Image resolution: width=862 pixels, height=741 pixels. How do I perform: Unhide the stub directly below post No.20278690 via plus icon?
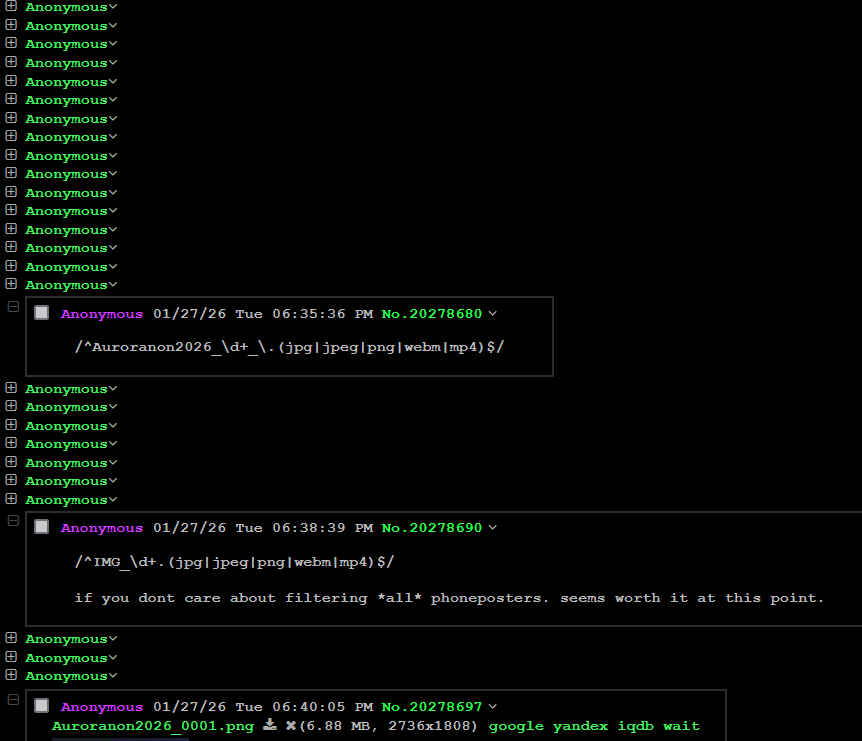point(11,638)
